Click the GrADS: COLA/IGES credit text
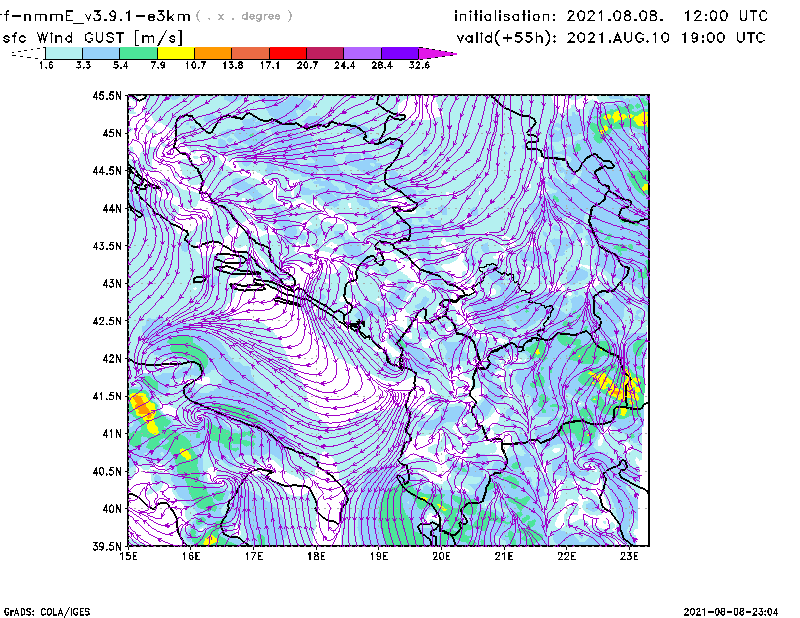 pyautogui.click(x=47, y=612)
